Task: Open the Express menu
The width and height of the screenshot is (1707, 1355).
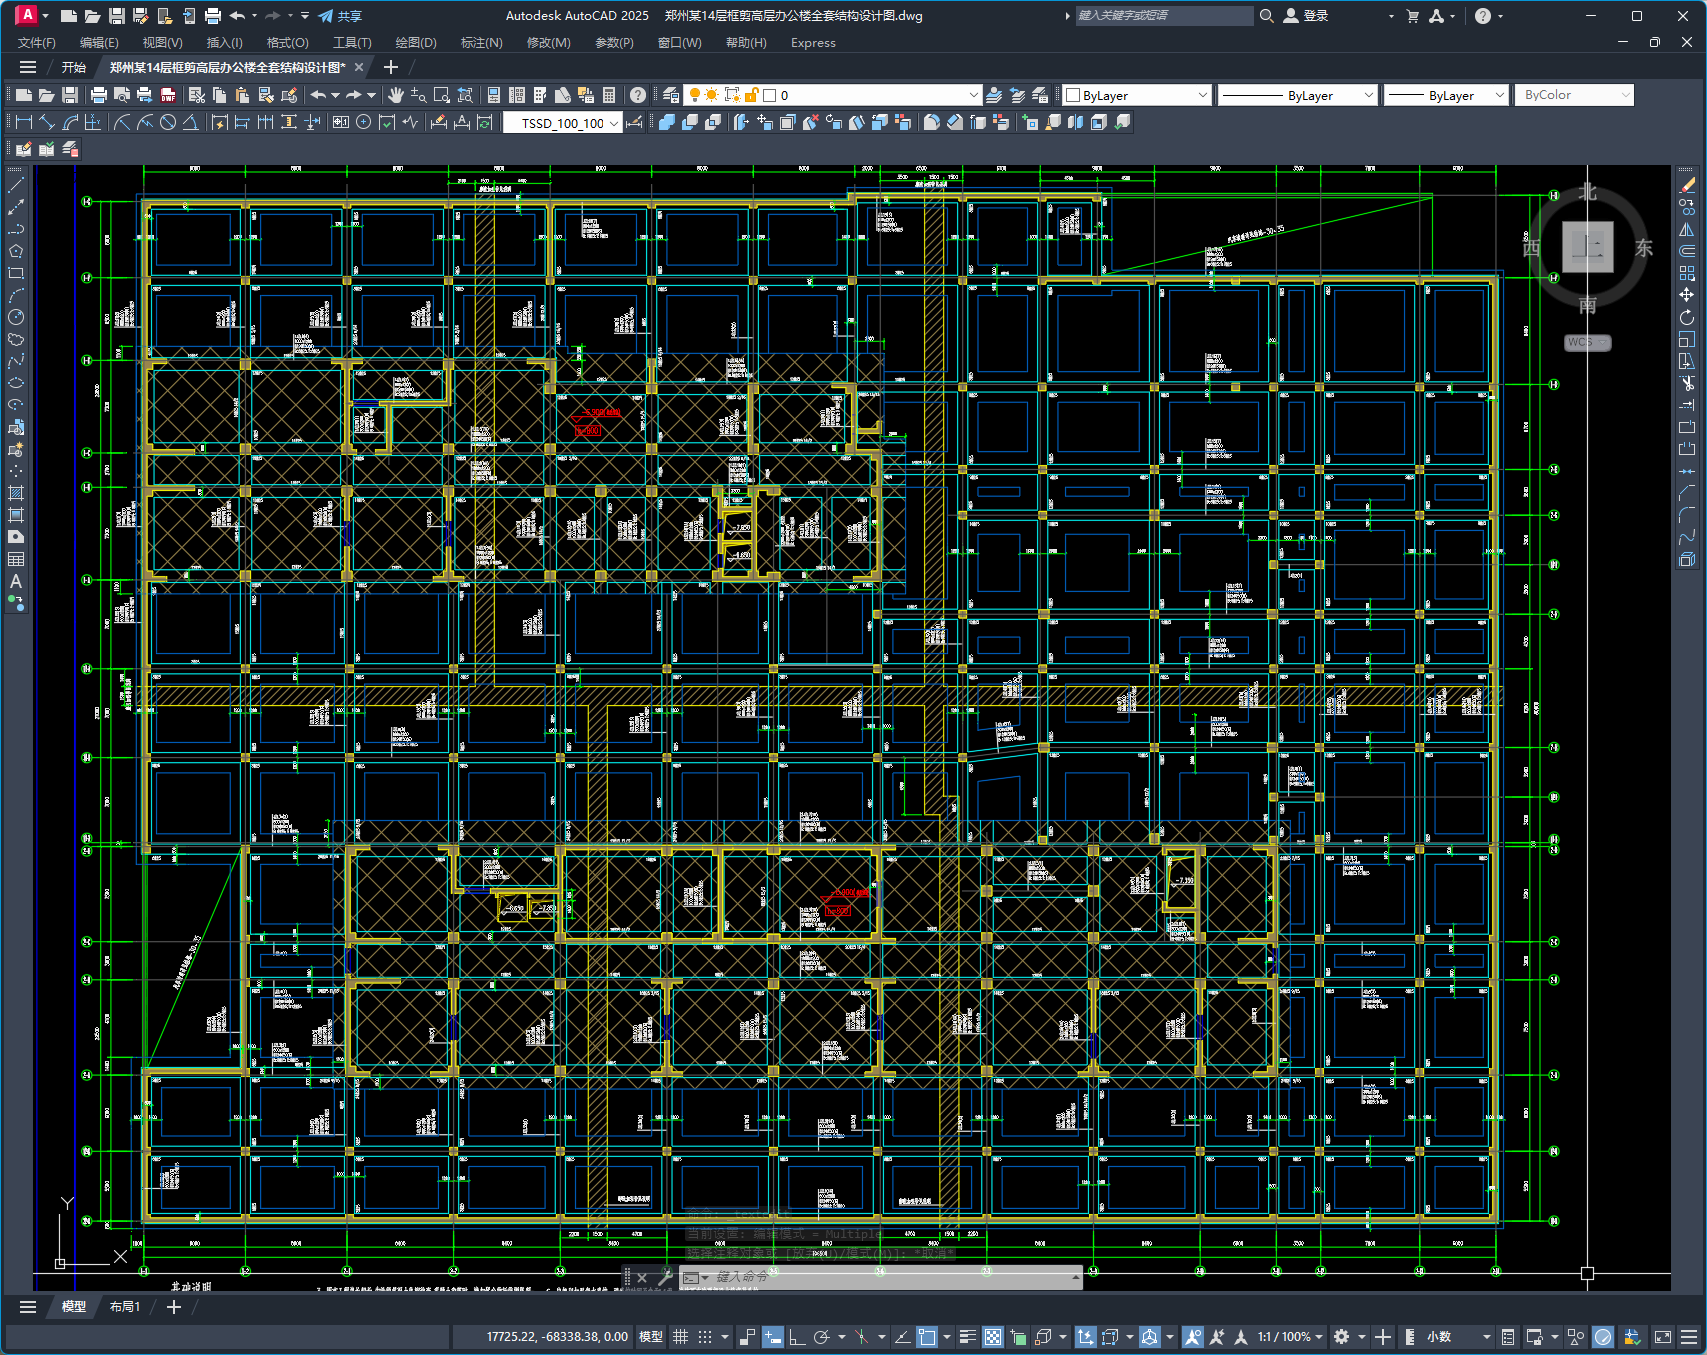Action: [x=813, y=43]
